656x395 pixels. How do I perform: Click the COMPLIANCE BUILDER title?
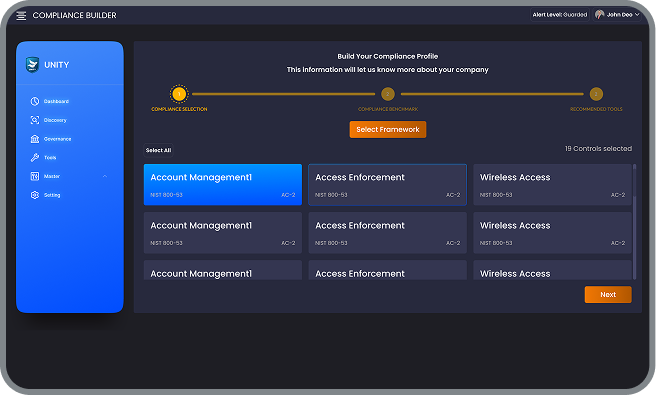74,15
